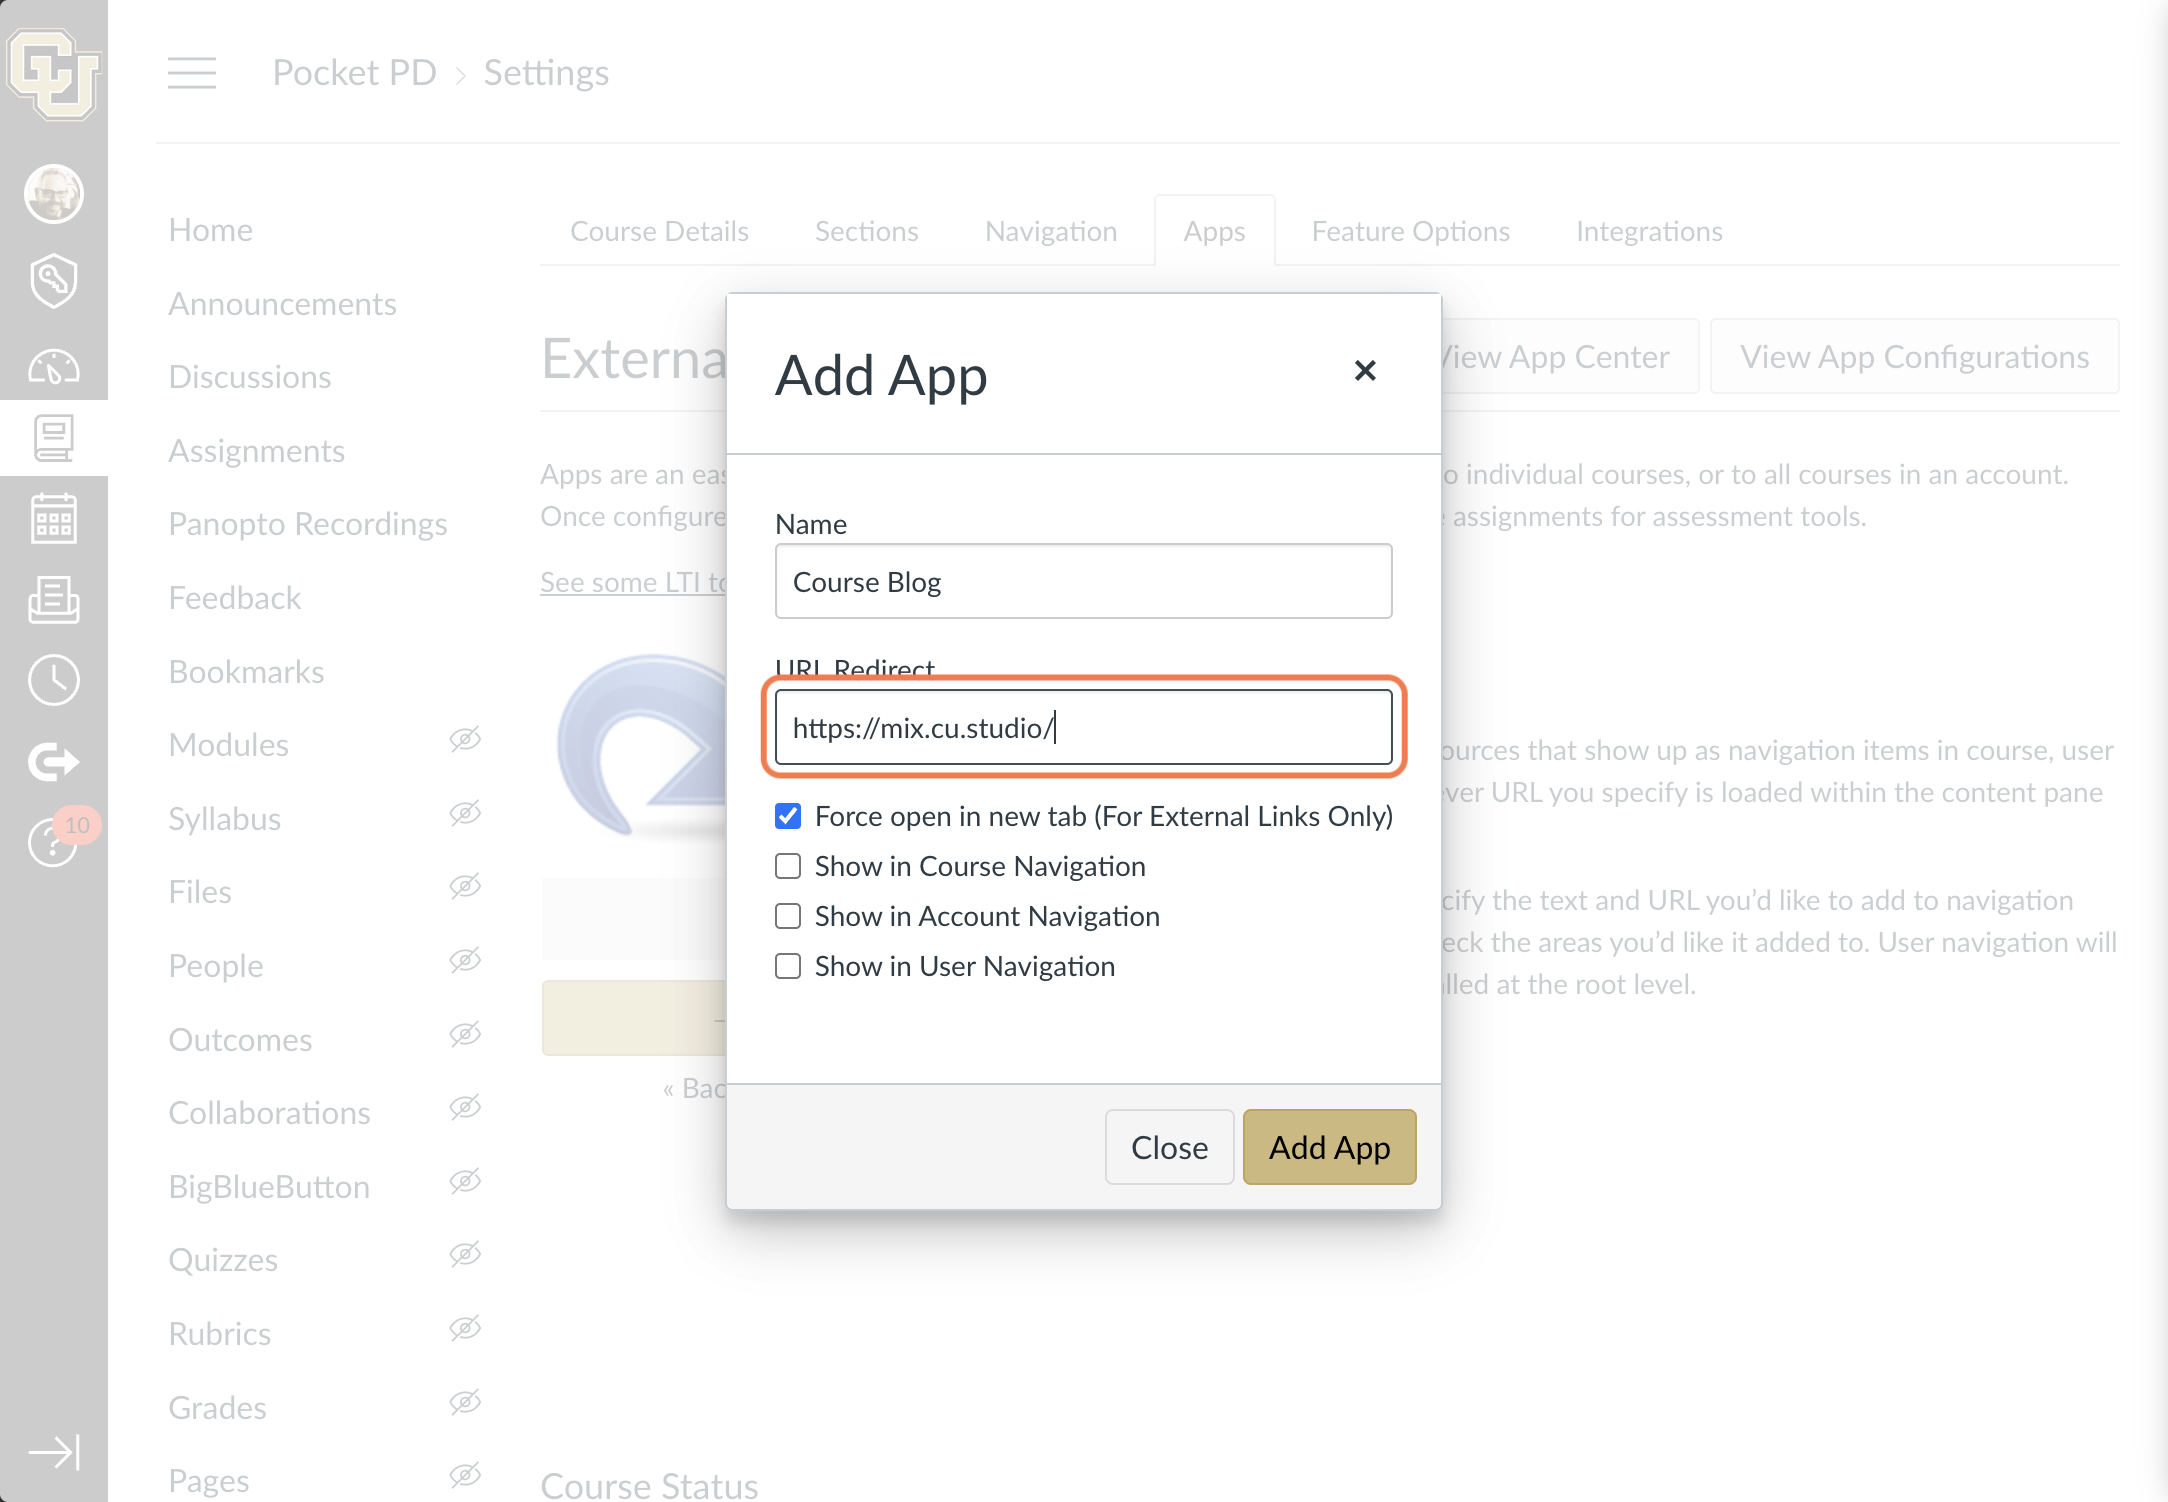Click the hidden eye icon beside Modules
This screenshot has width=2168, height=1502.
(x=465, y=739)
